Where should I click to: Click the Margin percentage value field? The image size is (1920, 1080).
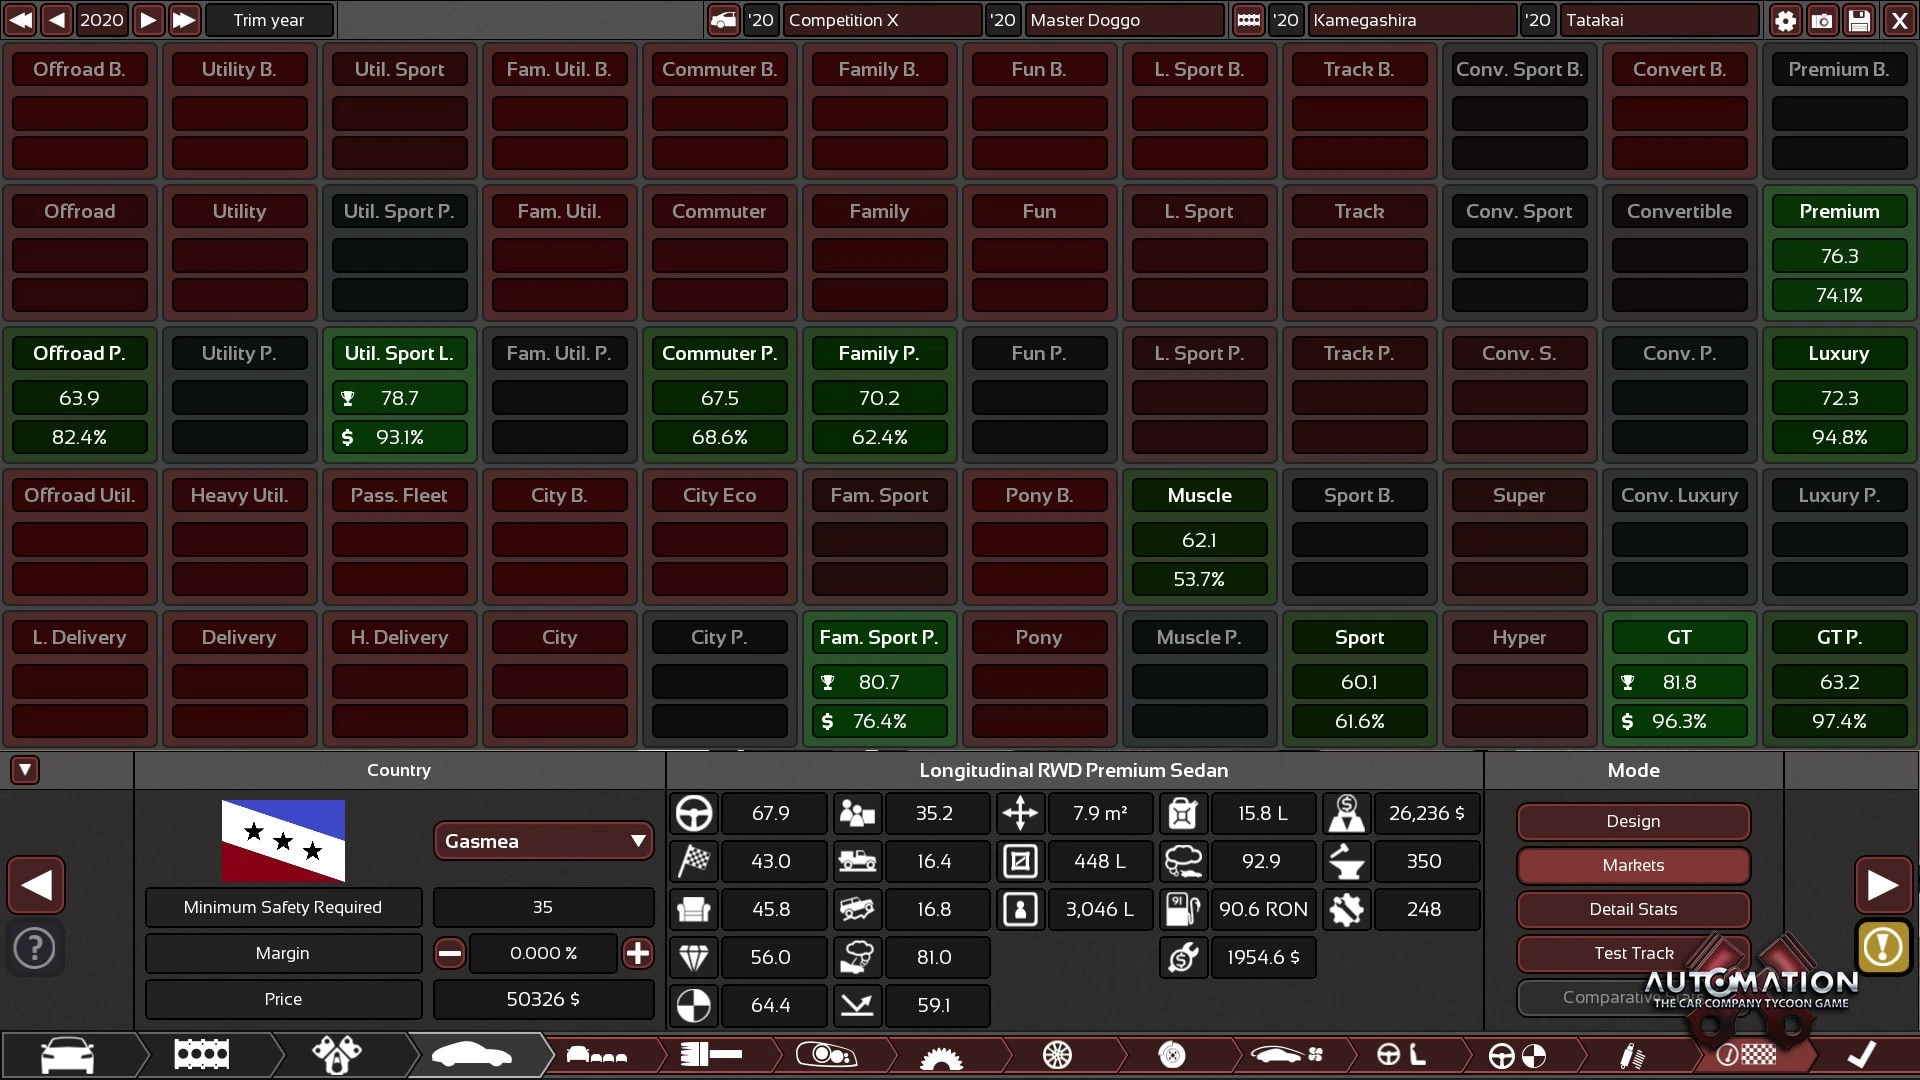(543, 953)
